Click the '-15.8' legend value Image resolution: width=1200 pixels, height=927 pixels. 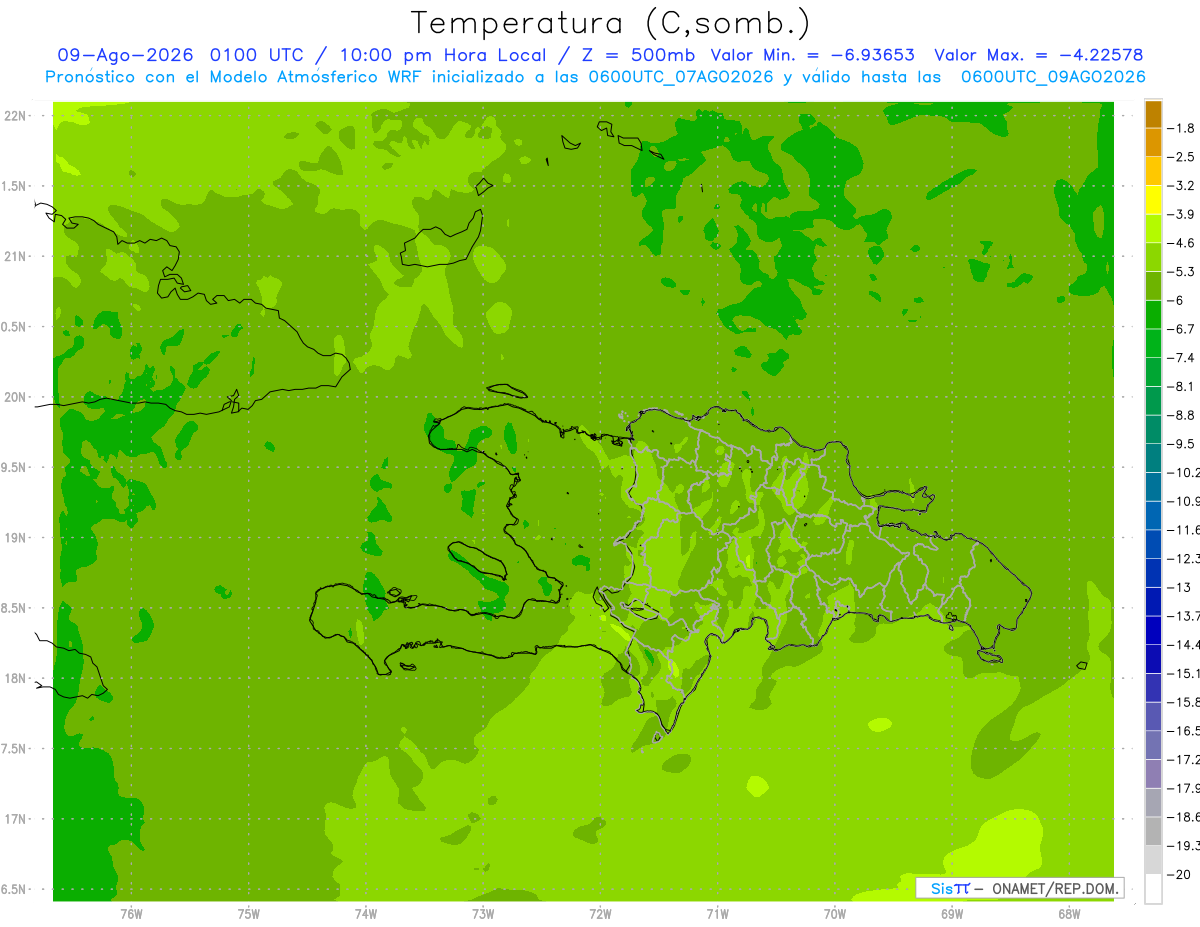pos(1182,702)
